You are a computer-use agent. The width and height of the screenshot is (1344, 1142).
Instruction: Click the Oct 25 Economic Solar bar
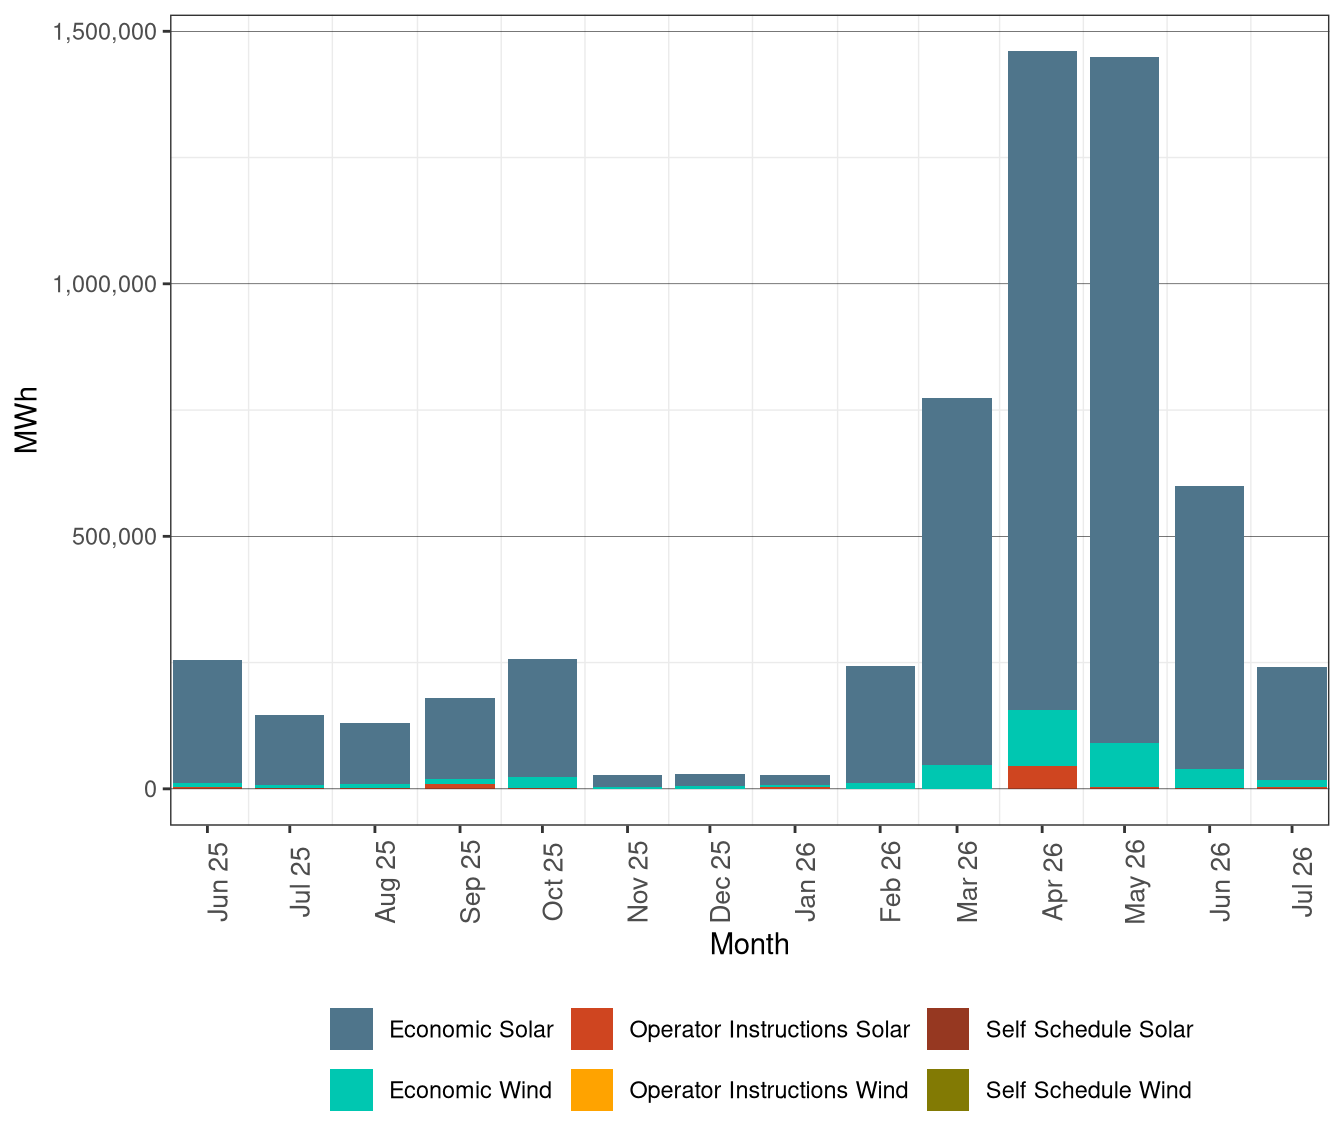(x=542, y=718)
